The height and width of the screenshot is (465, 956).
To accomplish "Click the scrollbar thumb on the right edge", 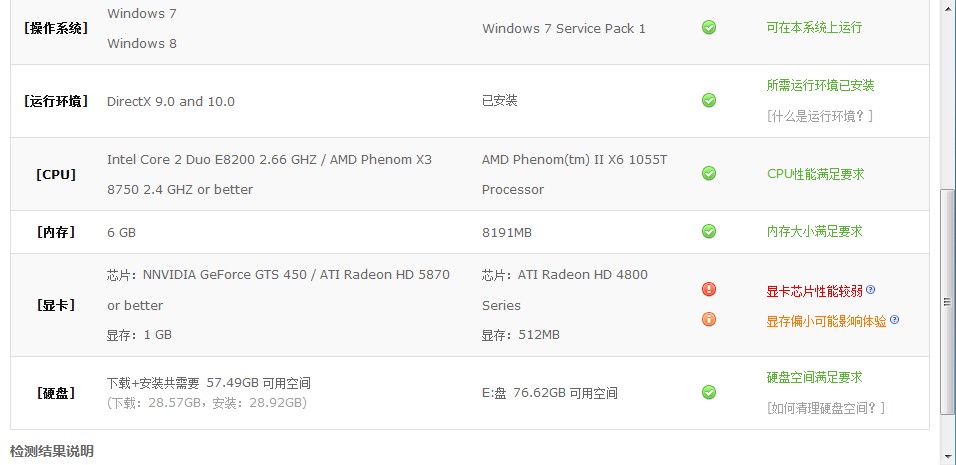I will [947, 302].
